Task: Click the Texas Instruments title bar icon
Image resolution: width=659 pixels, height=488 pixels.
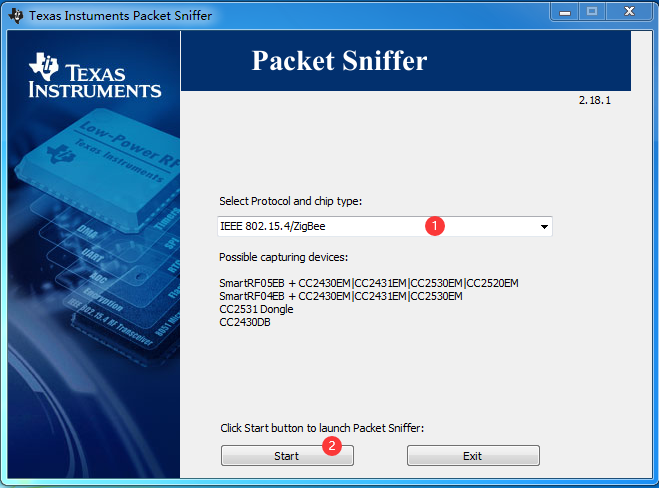Action: coord(16,16)
